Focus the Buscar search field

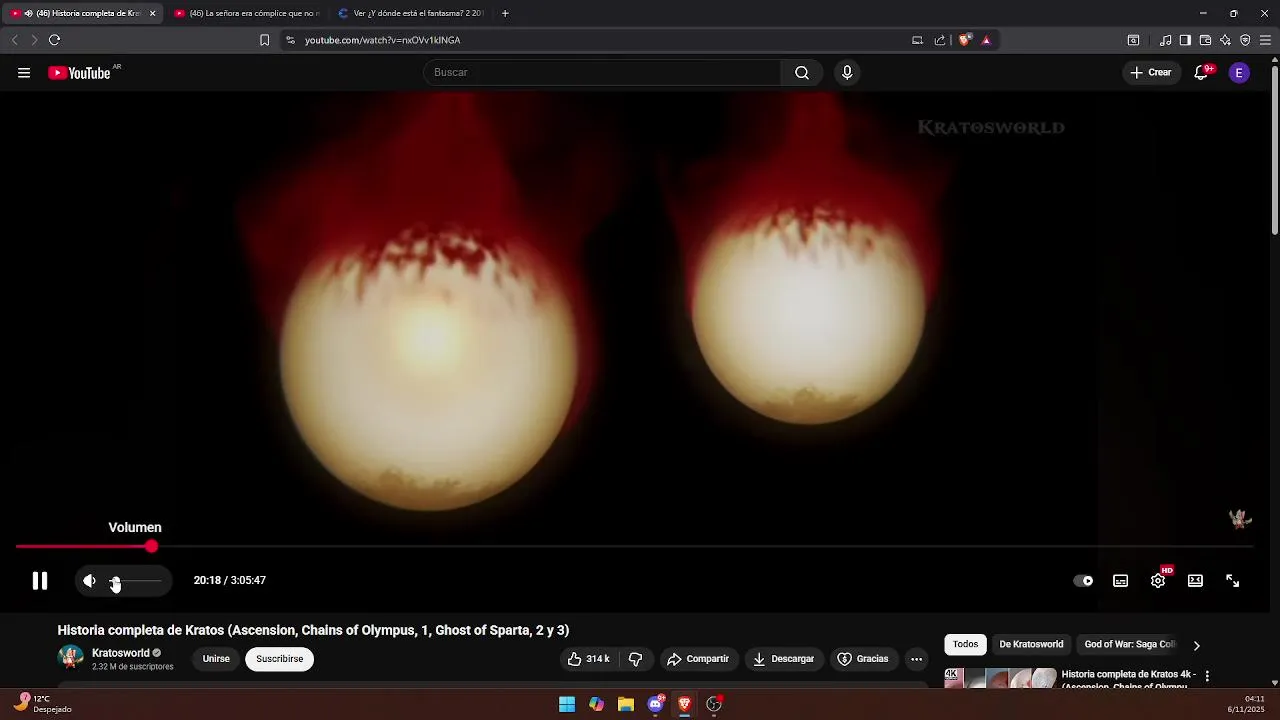(602, 73)
